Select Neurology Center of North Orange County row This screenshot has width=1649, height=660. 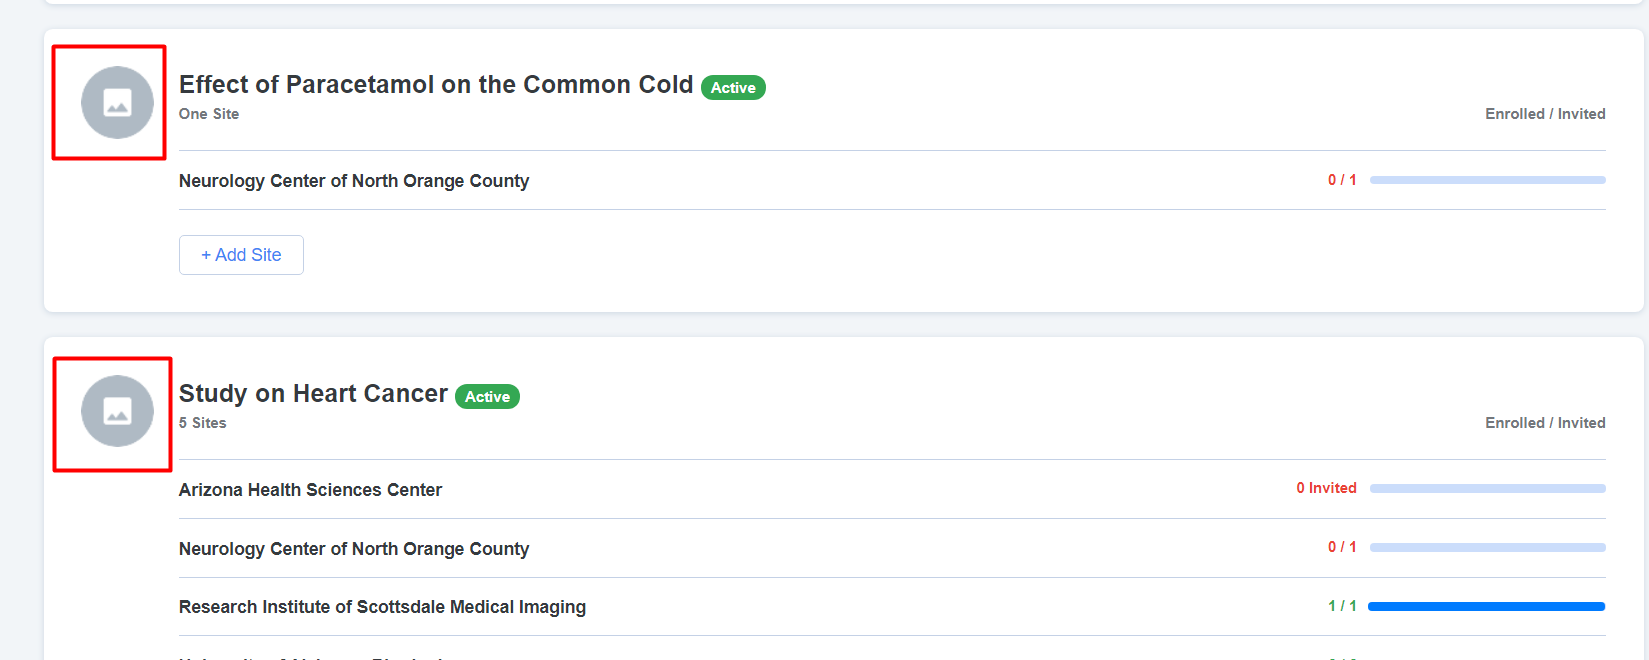coord(354,180)
